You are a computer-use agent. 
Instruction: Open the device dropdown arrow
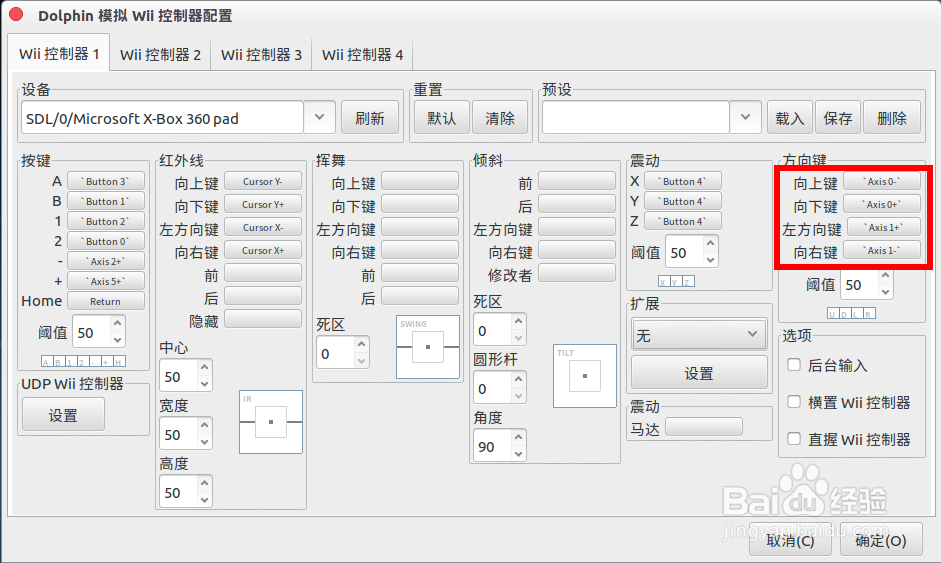pyautogui.click(x=319, y=117)
